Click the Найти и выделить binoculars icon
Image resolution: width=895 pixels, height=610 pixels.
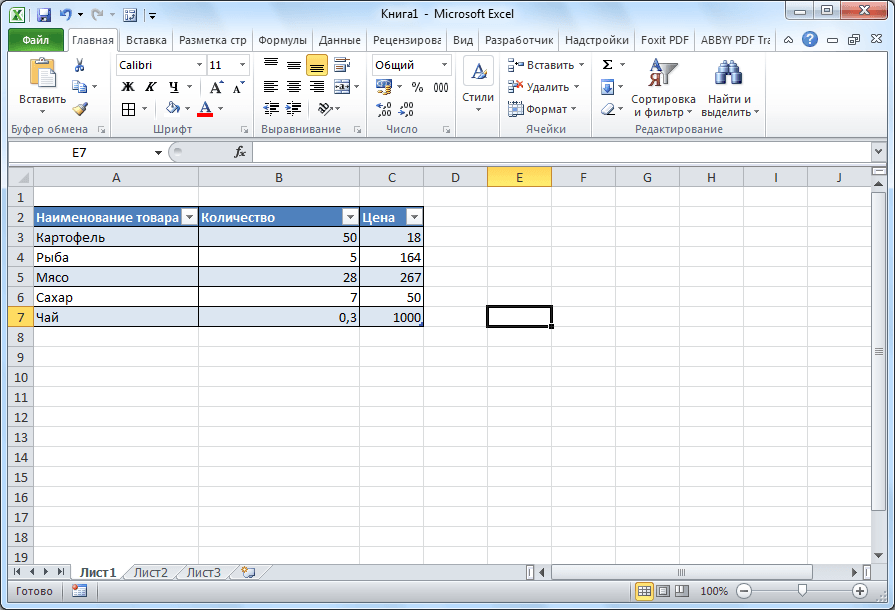729,73
